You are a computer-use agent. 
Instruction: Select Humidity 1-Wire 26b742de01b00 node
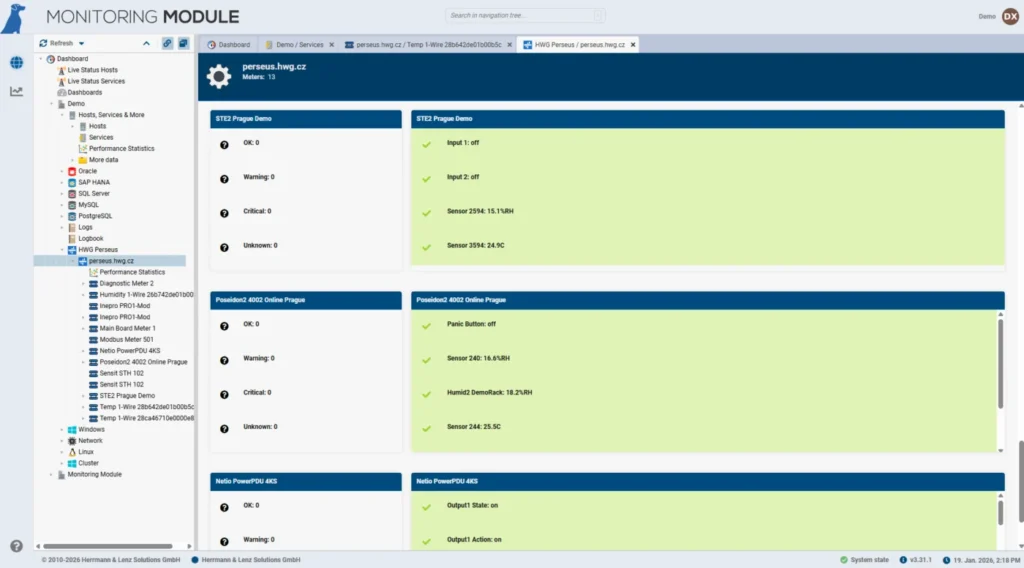146,294
